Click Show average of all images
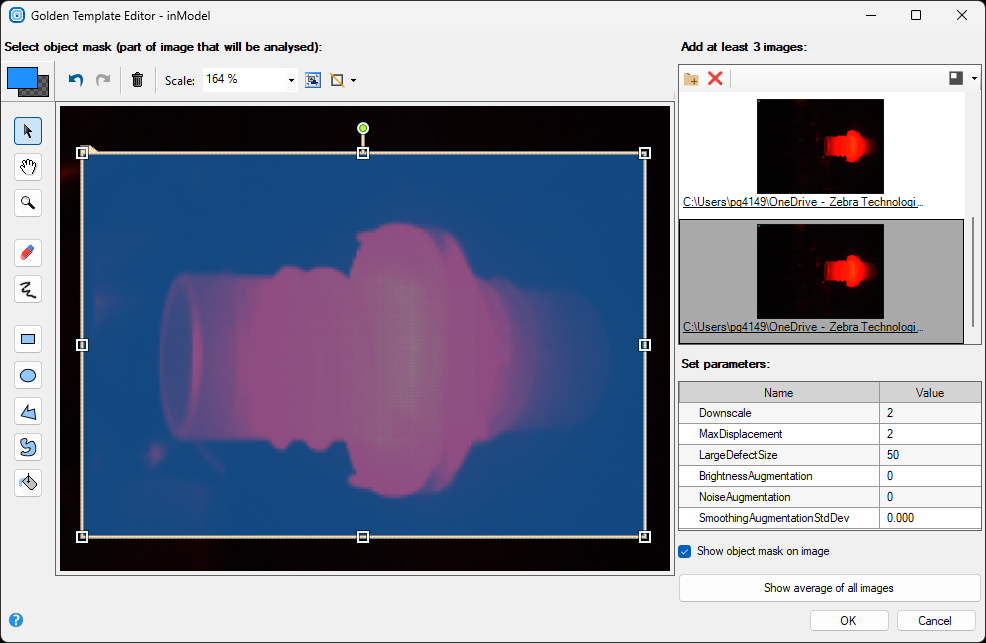The width and height of the screenshot is (986, 643). coord(829,588)
